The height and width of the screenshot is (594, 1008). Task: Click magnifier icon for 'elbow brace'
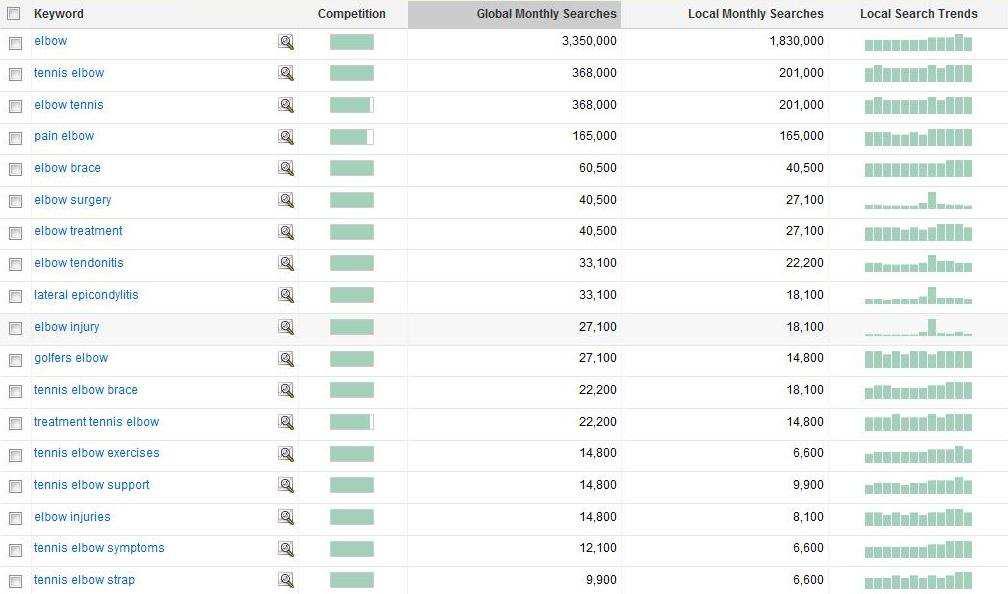pos(286,169)
